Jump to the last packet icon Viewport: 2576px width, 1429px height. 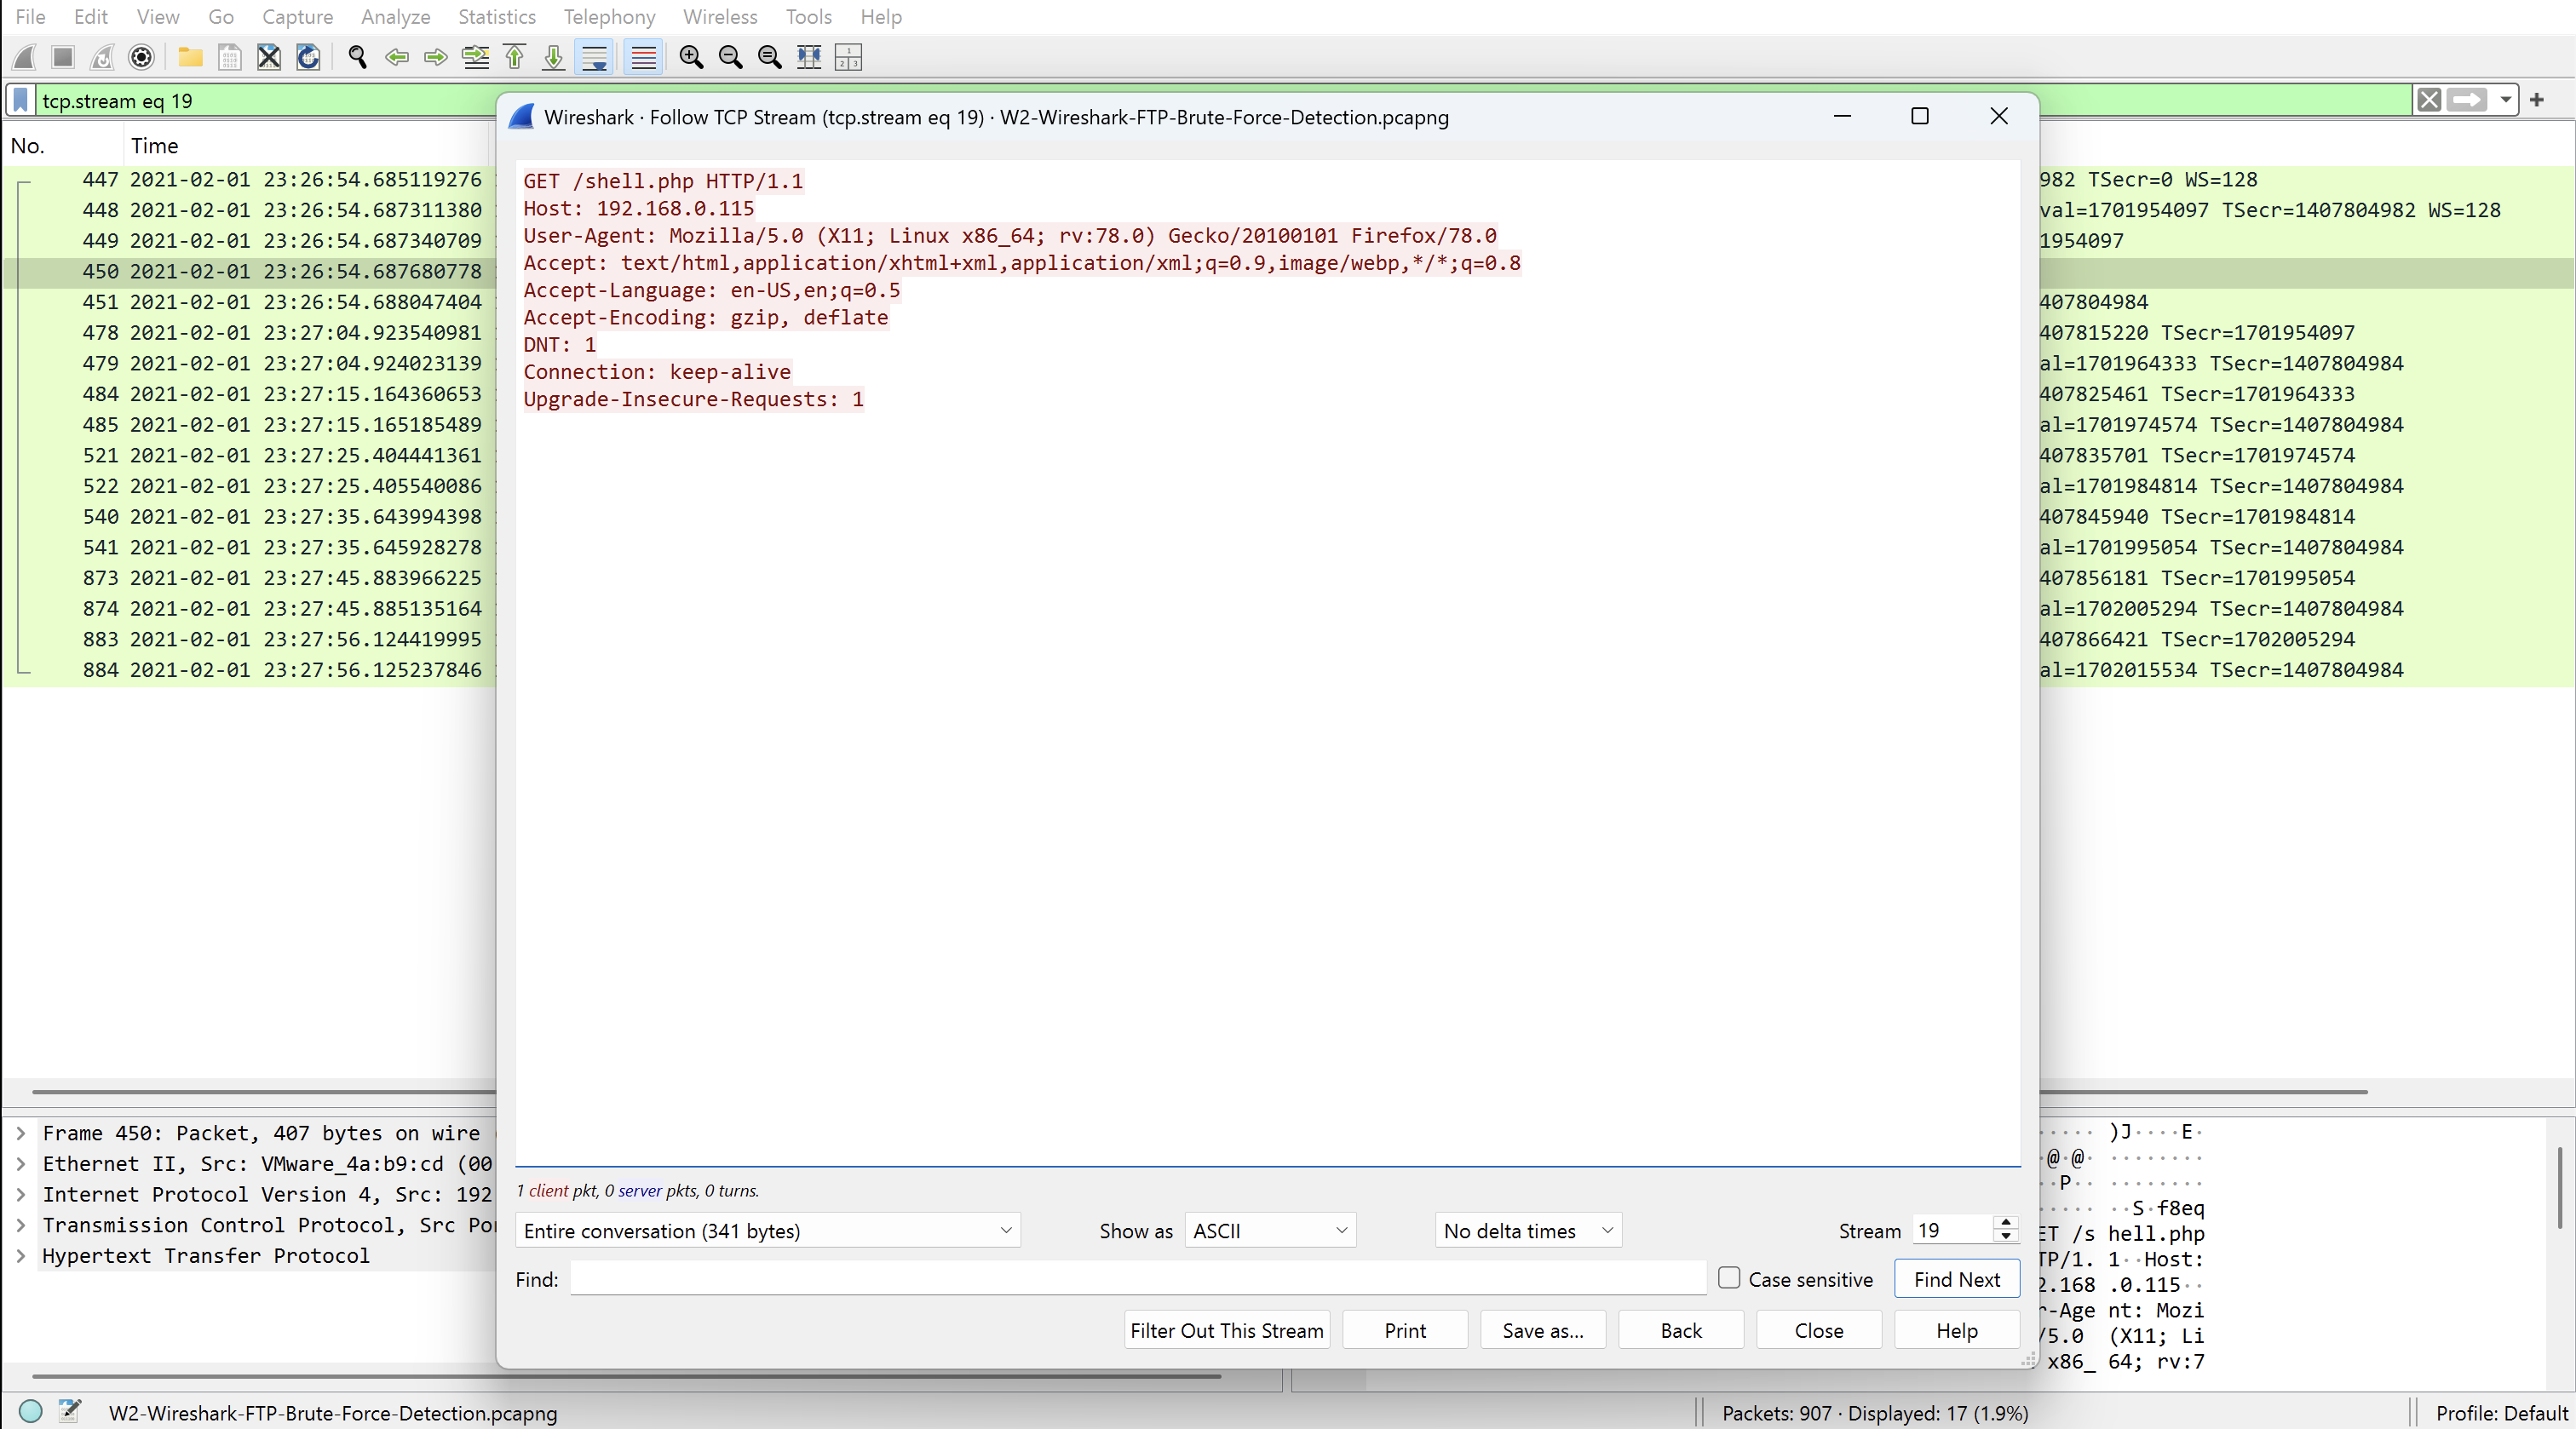click(x=553, y=57)
